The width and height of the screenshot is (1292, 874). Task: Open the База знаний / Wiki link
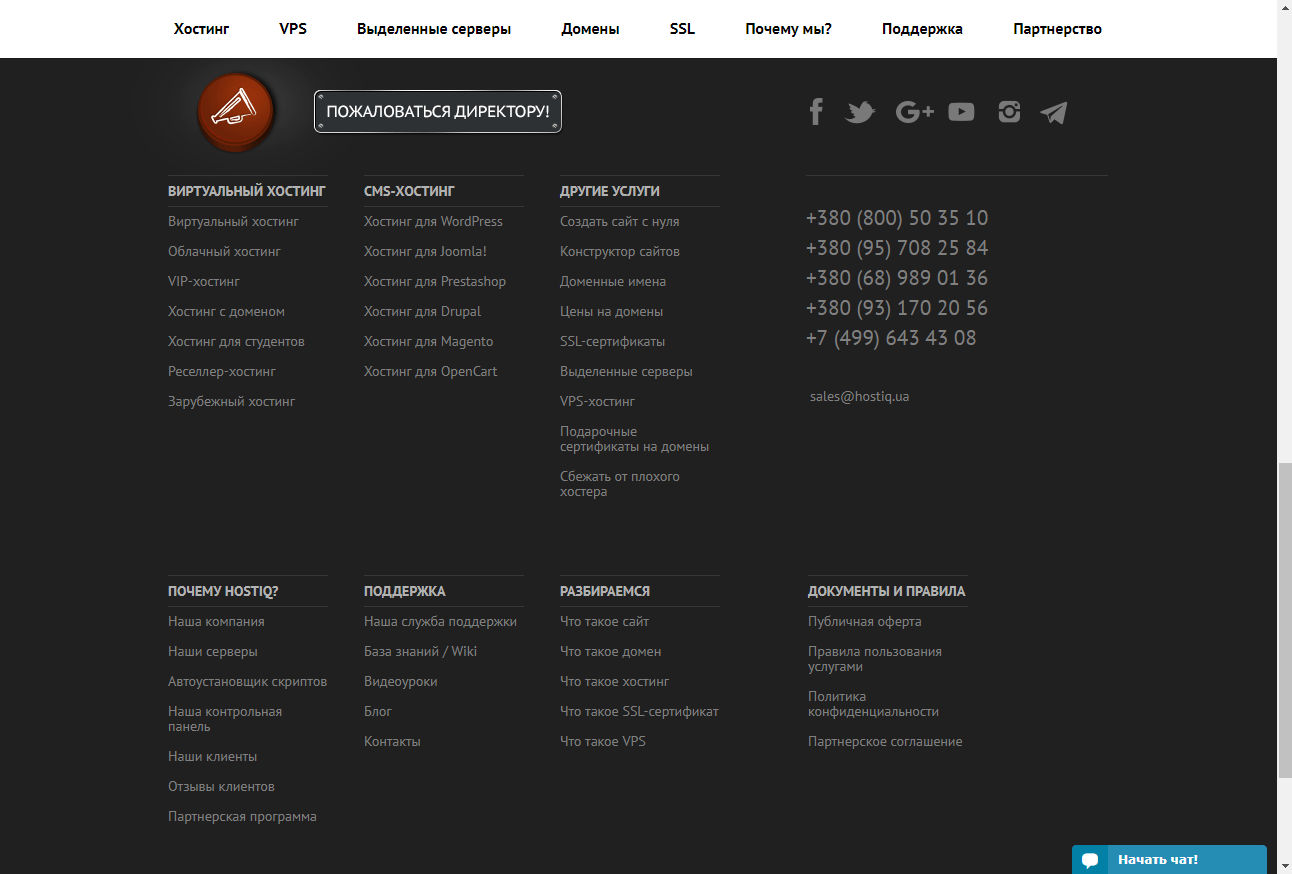(420, 652)
